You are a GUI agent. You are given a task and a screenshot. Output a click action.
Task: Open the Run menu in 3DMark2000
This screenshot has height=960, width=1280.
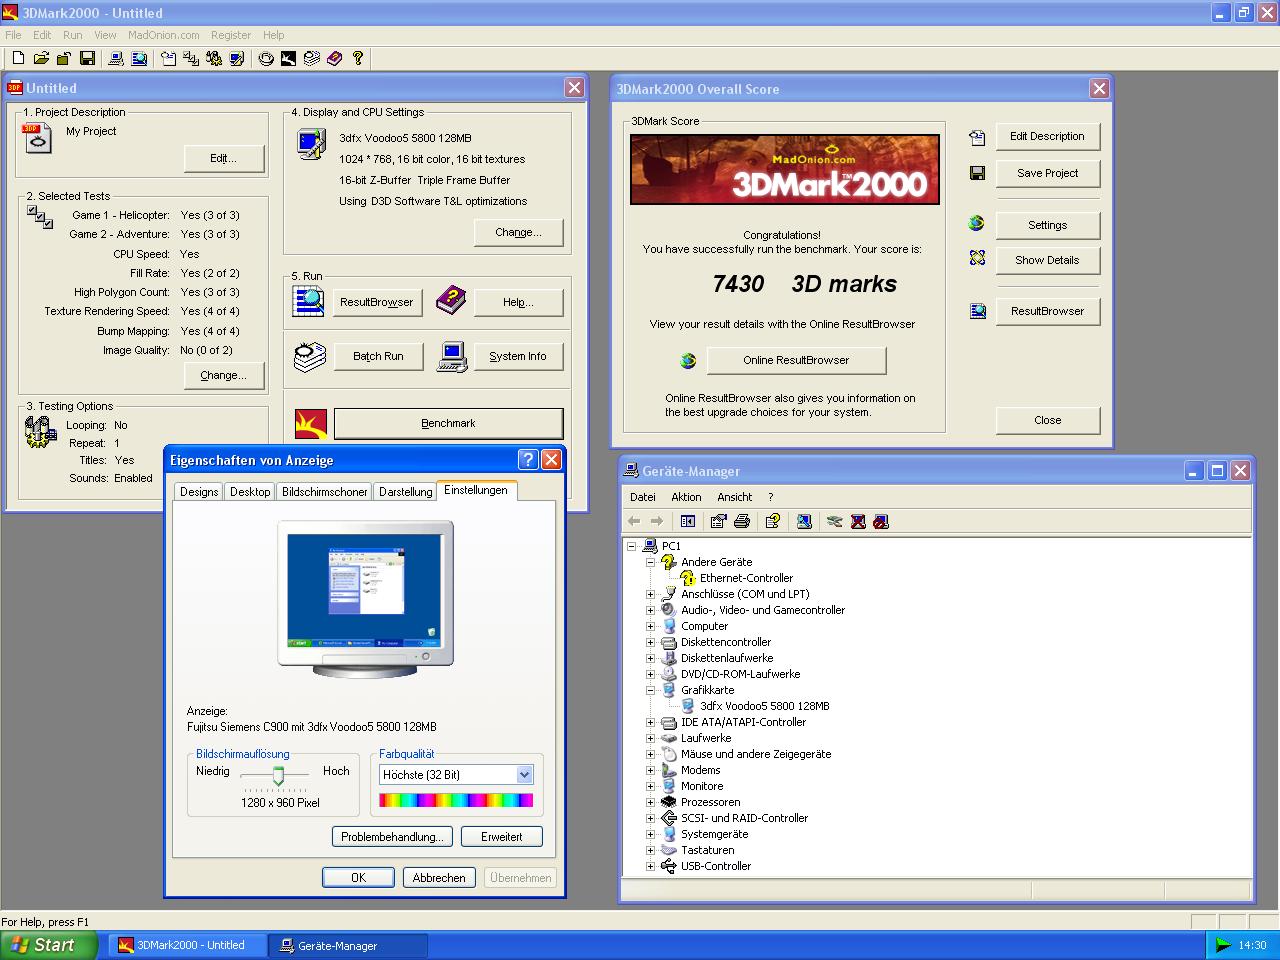click(73, 35)
